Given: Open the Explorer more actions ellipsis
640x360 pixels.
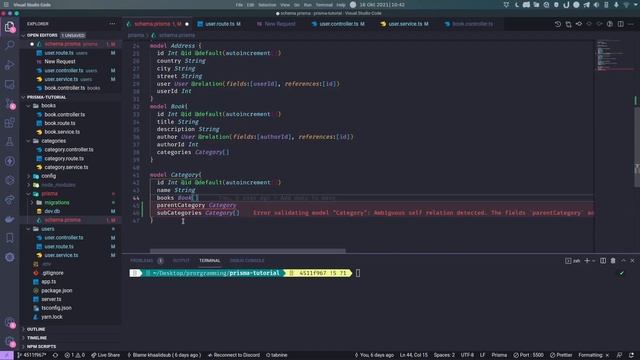Looking at the screenshot, I should [x=112, y=24].
